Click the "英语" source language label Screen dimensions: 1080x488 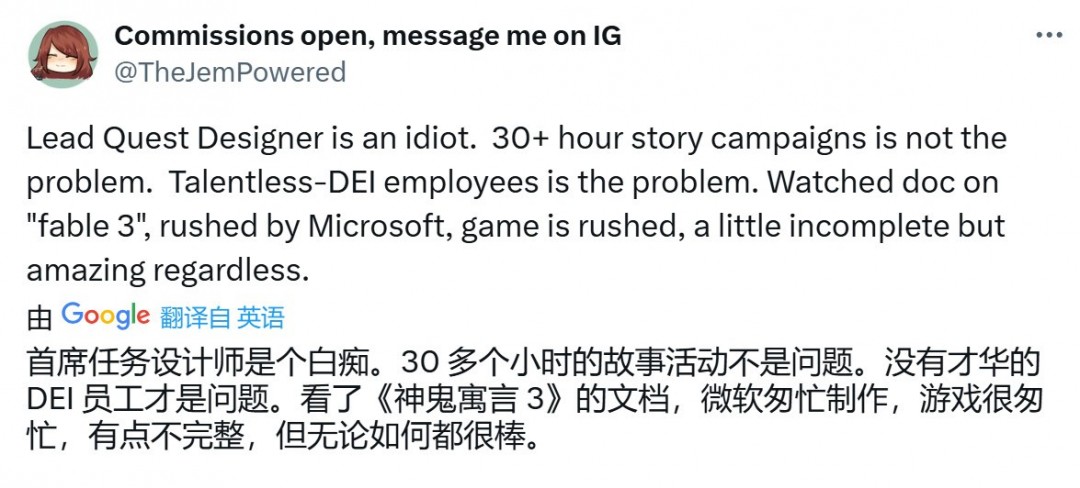[261, 318]
